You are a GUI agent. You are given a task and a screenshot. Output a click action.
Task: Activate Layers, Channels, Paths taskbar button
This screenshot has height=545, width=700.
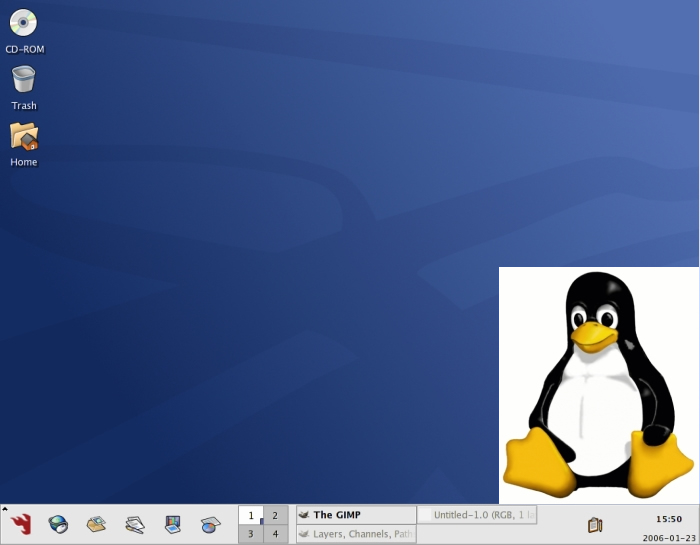tap(356, 534)
